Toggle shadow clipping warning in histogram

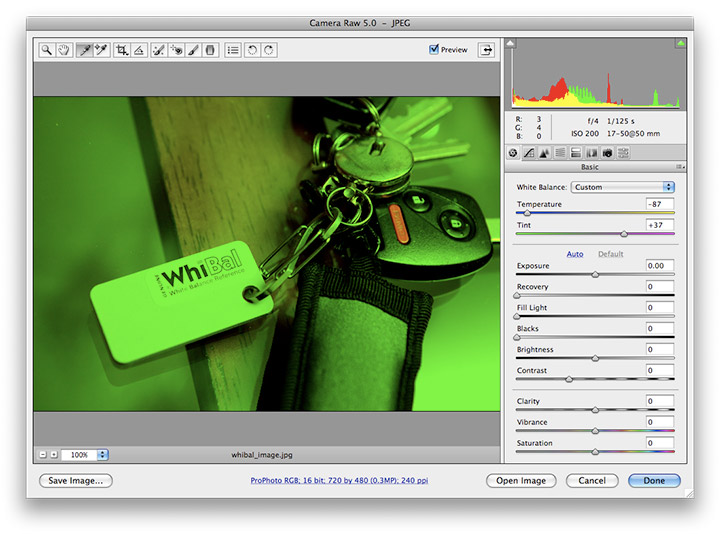510,44
